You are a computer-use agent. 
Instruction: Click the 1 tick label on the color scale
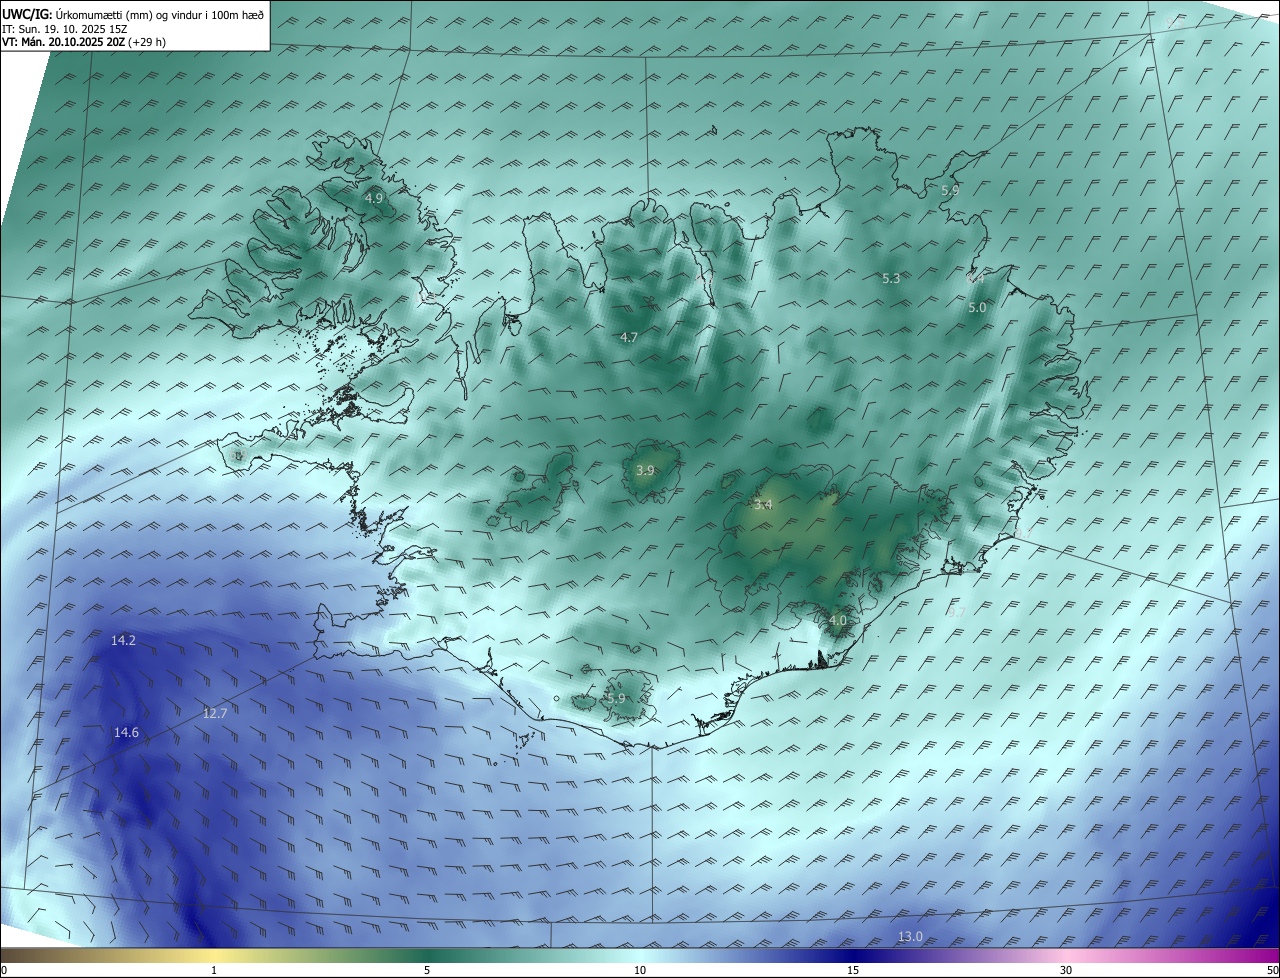pyautogui.click(x=215, y=970)
